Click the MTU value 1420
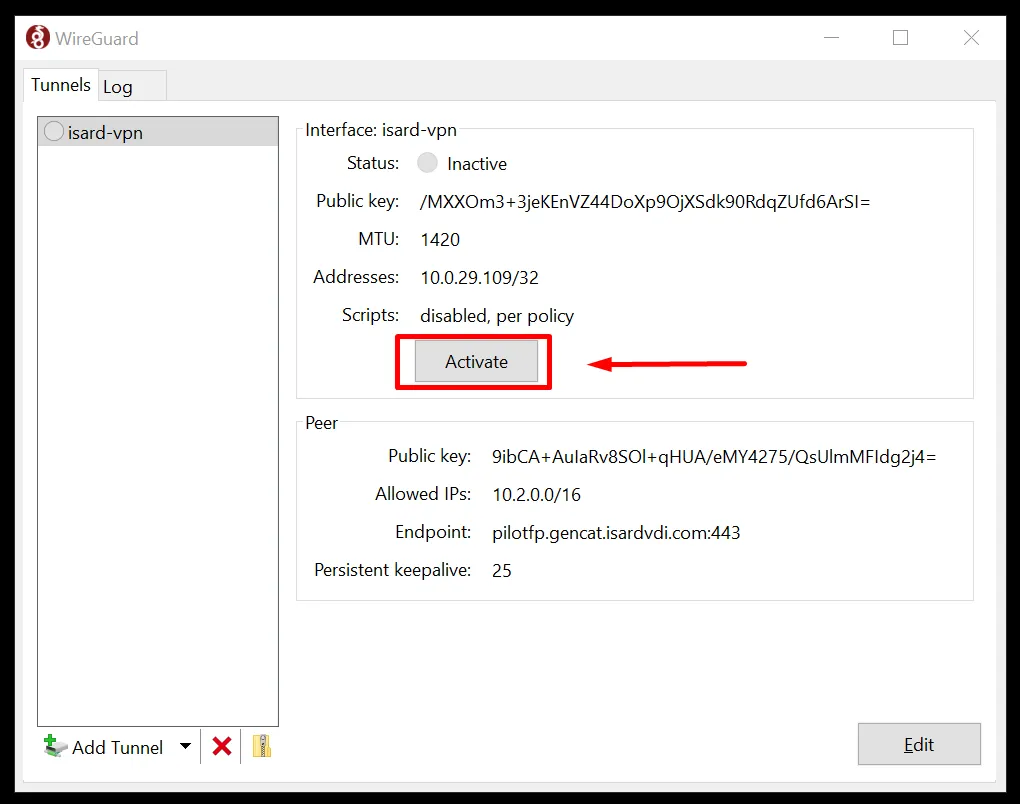Screen dimensions: 1020x804 pos(440,240)
